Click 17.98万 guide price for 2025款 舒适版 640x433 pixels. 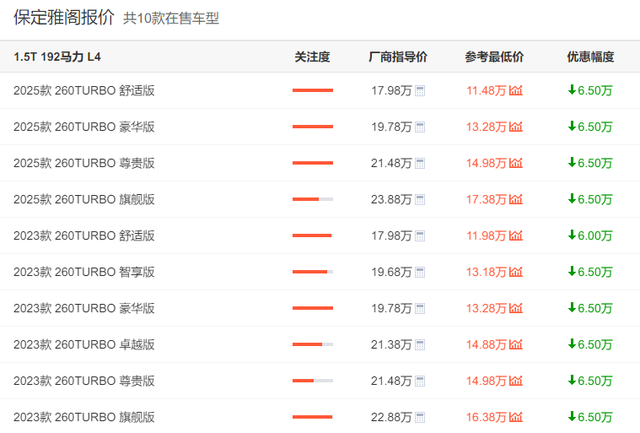tap(391, 91)
